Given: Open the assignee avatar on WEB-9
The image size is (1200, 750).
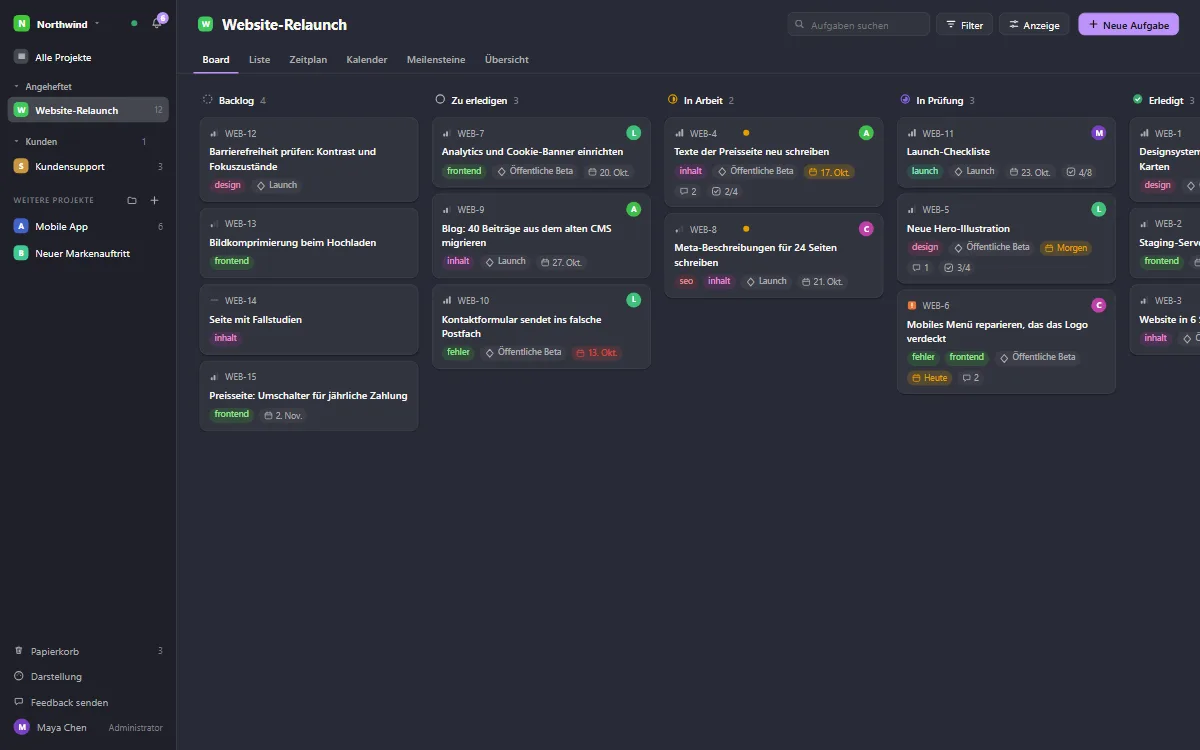Looking at the screenshot, I should 633,209.
